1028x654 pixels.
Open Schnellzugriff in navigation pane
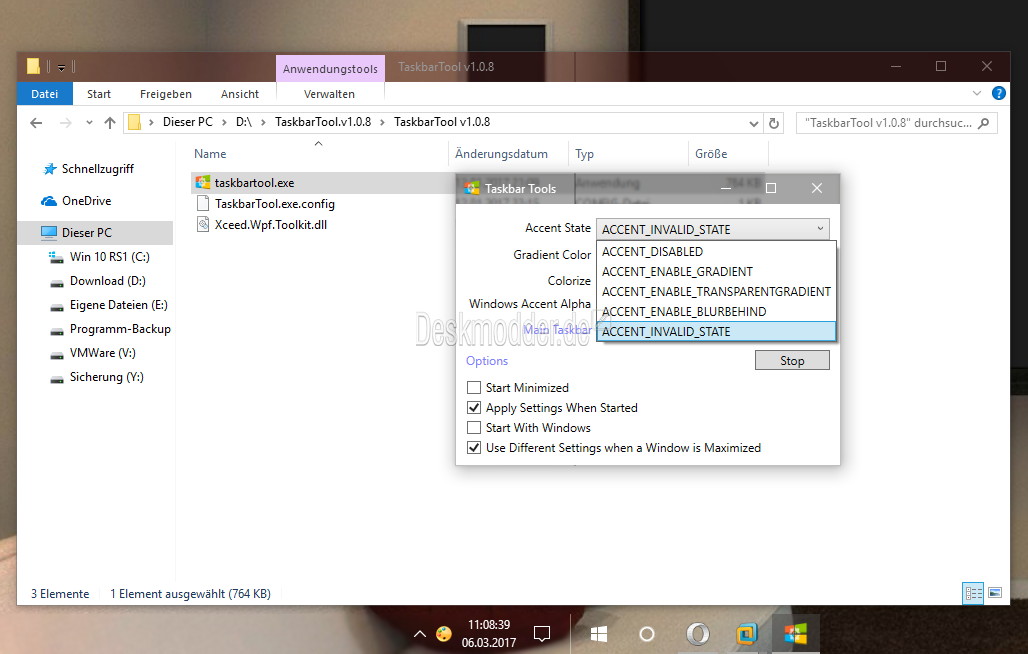tap(98, 169)
